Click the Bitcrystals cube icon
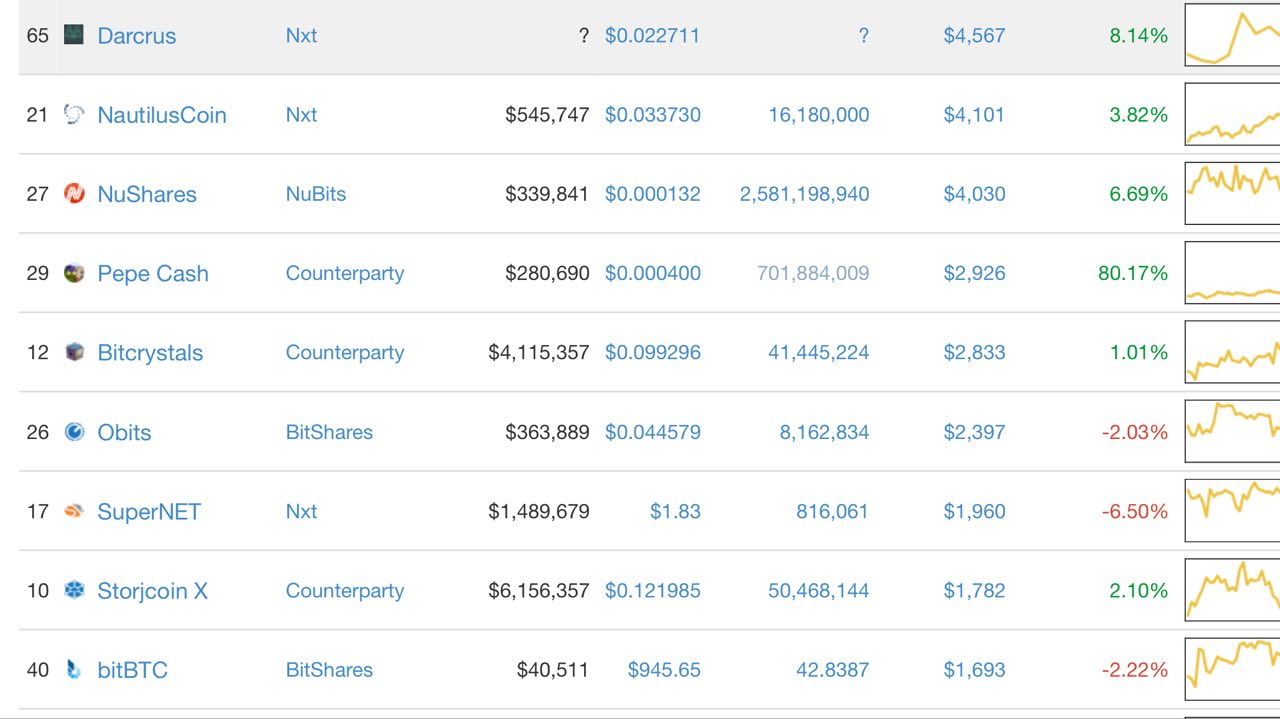 point(74,352)
